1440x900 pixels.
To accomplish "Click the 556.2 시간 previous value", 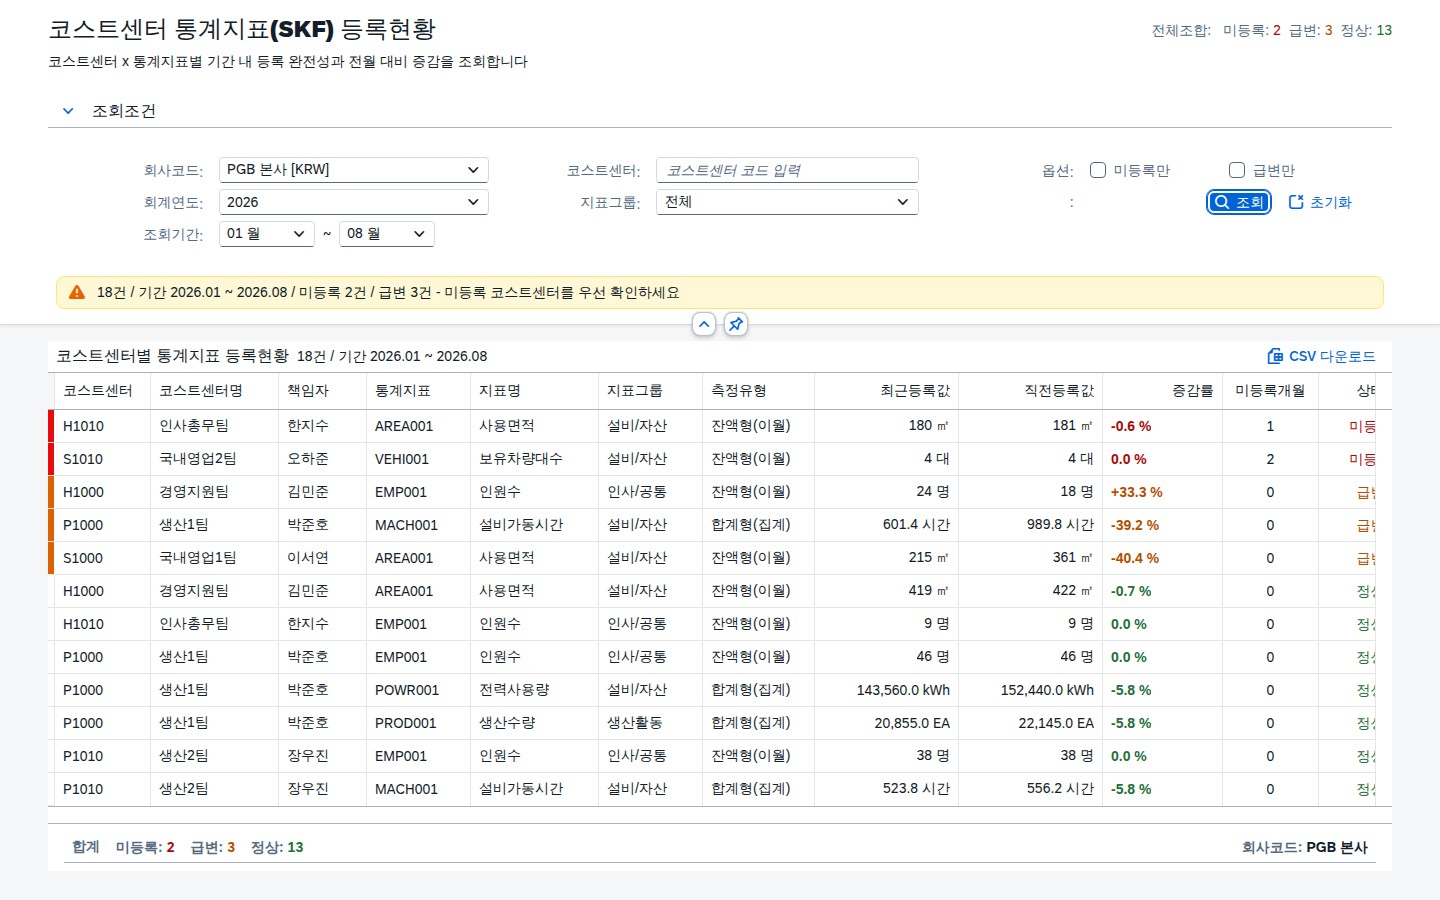I will [x=1060, y=789].
